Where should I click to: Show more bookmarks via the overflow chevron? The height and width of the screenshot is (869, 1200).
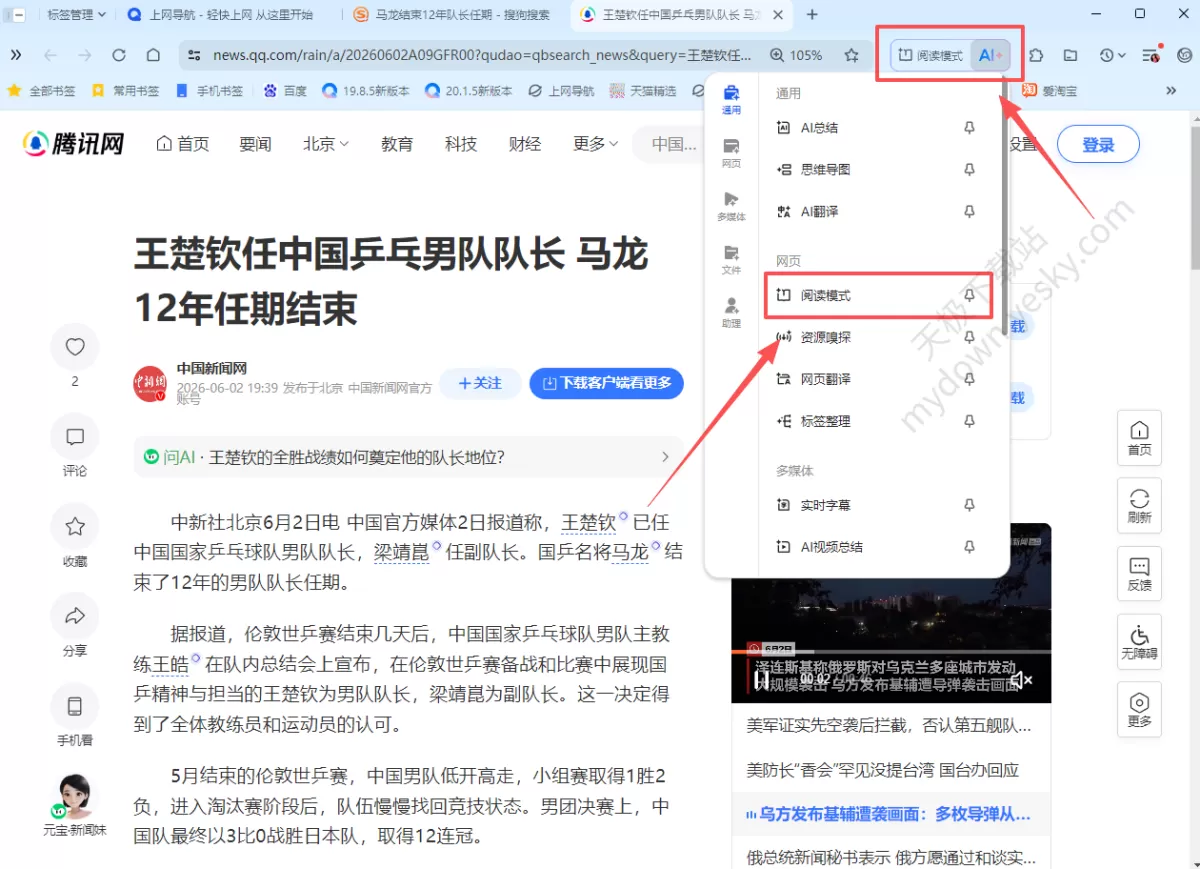click(x=1171, y=90)
